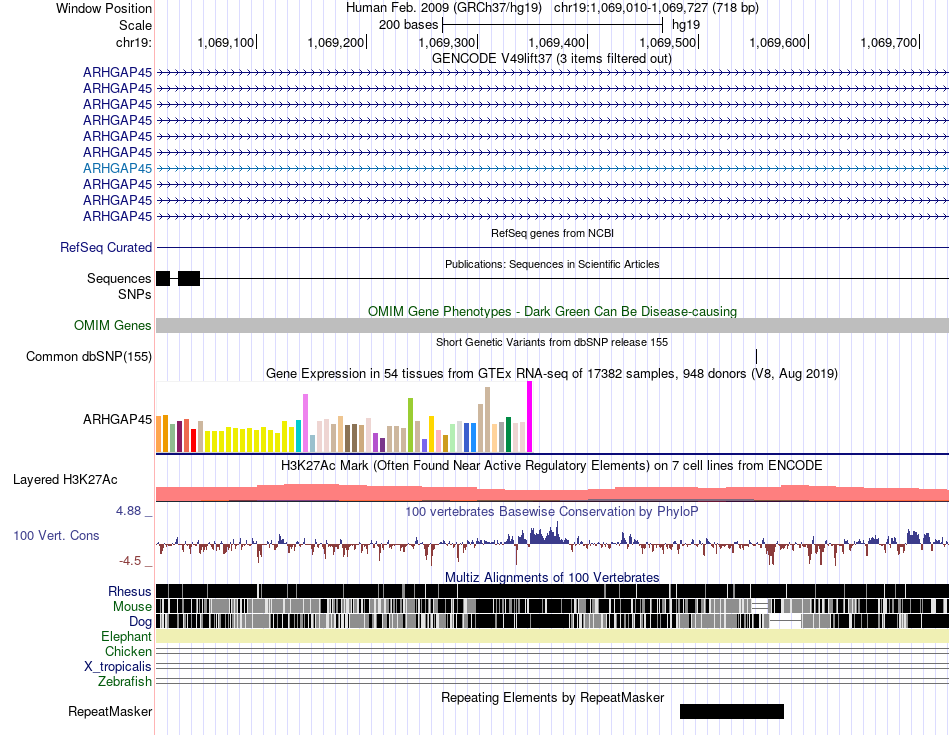Viewport: 950px width, 735px height.
Task: Click the OMIM Genes track label
Action: tap(113, 325)
